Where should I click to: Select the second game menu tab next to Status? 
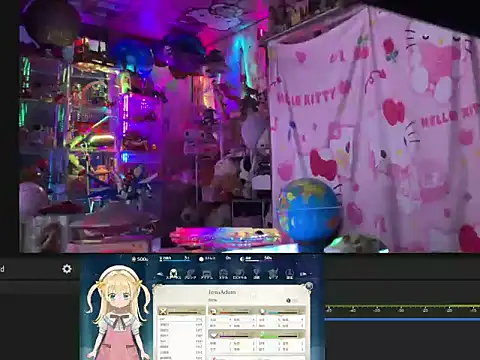190,274
